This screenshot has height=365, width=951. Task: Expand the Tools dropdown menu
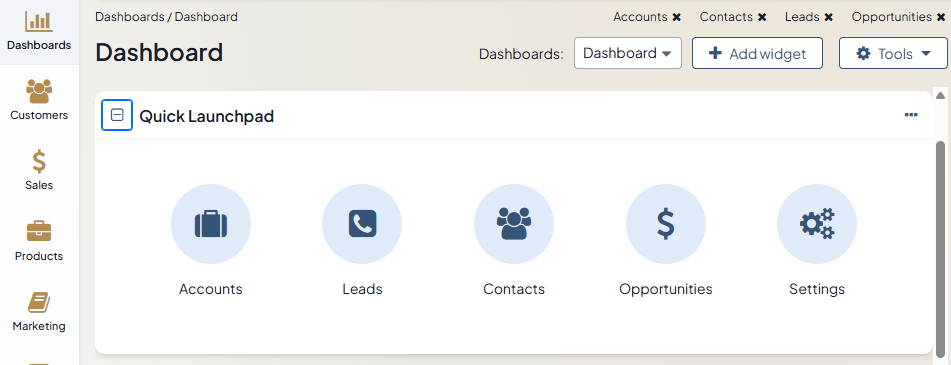click(x=893, y=53)
